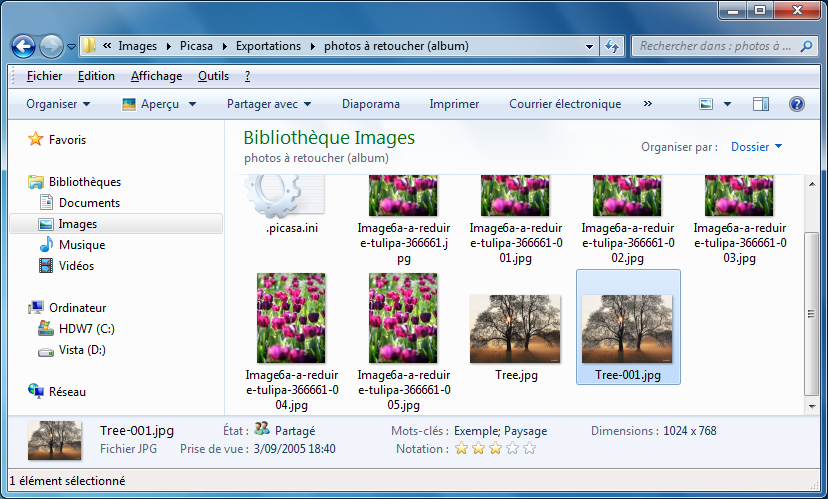
Task: Click the change view icon
Action: coord(706,104)
